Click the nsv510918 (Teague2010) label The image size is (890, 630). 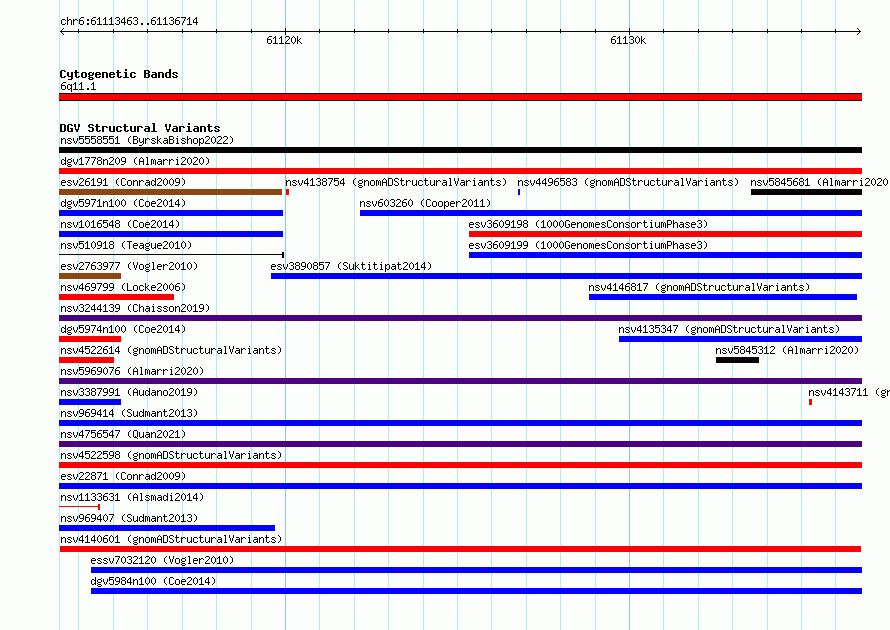click(x=126, y=245)
